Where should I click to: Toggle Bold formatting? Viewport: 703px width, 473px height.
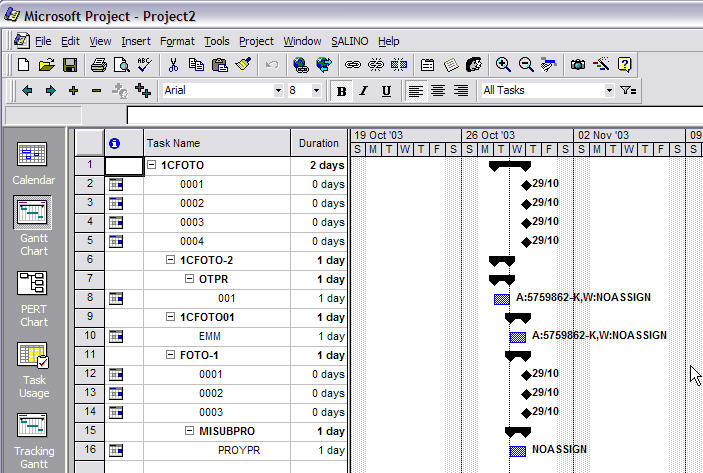[x=341, y=91]
